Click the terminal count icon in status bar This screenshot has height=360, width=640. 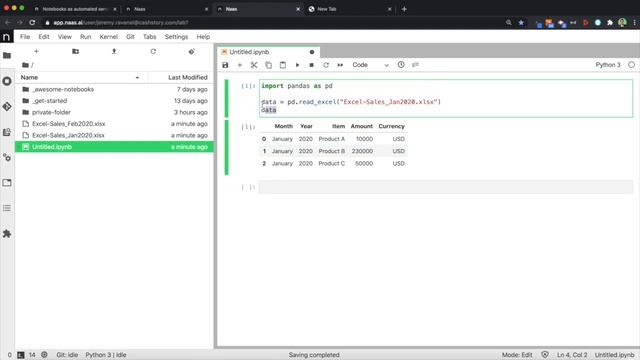tap(21, 355)
